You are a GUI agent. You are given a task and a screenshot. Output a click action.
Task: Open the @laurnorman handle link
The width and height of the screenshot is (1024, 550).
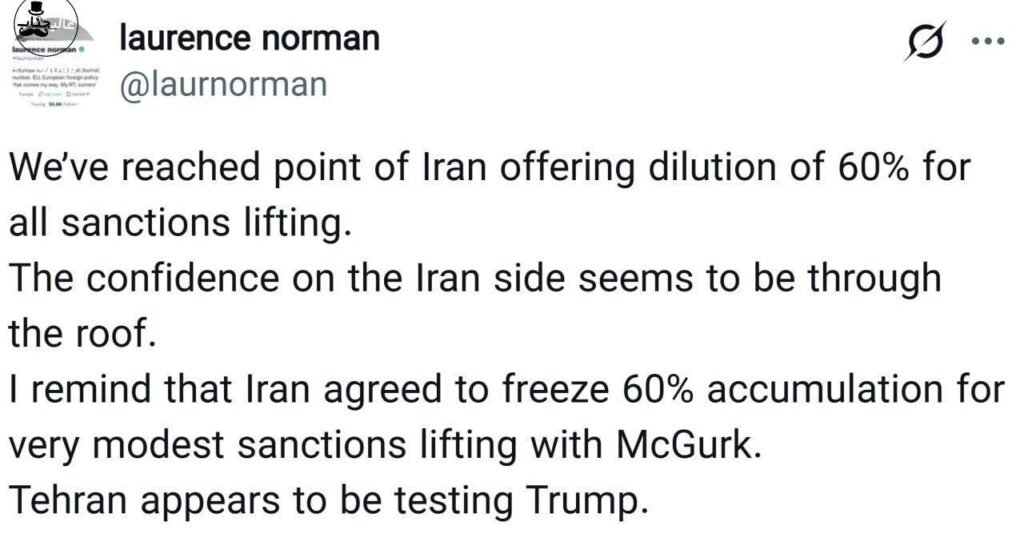click(223, 84)
